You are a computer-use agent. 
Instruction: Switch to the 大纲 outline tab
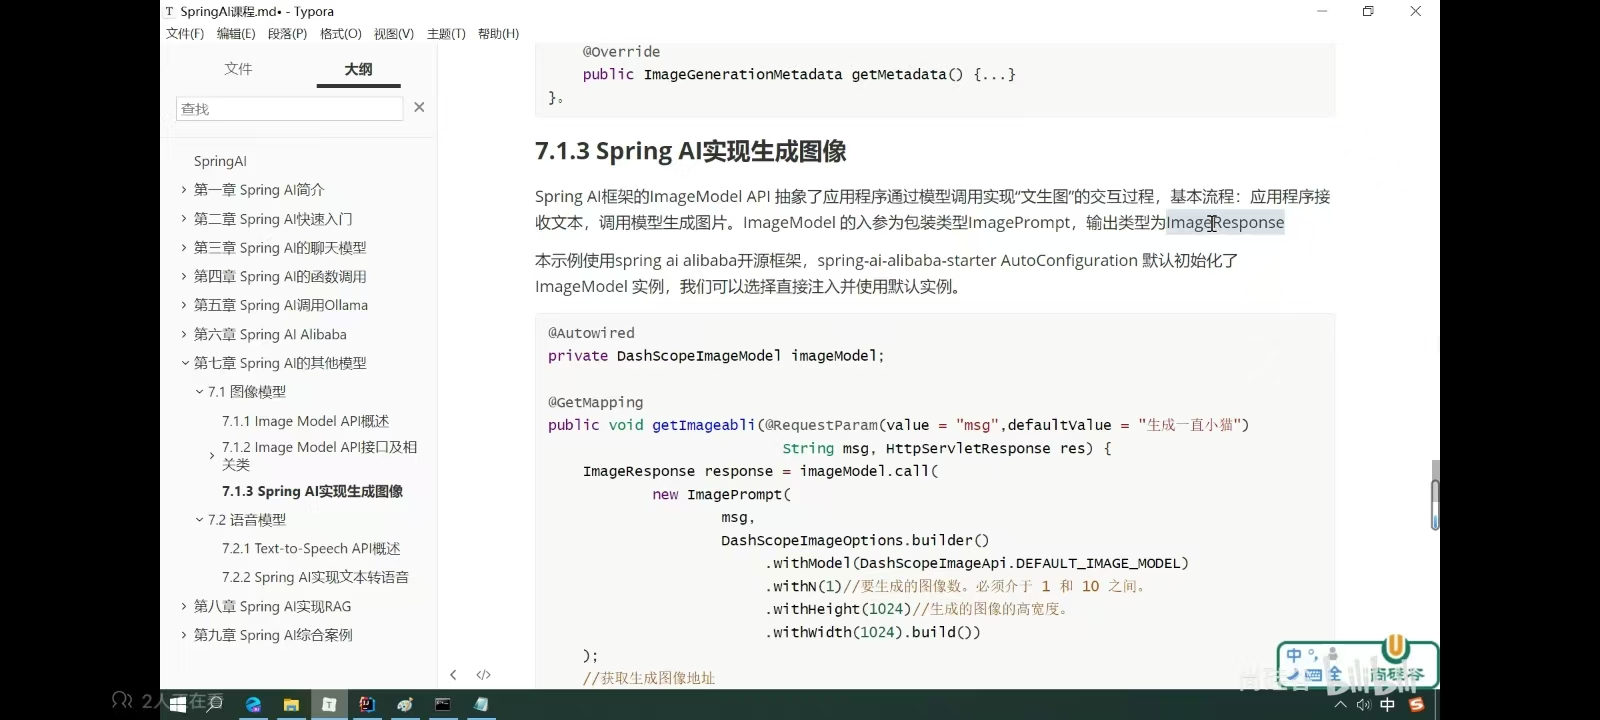tap(358, 69)
